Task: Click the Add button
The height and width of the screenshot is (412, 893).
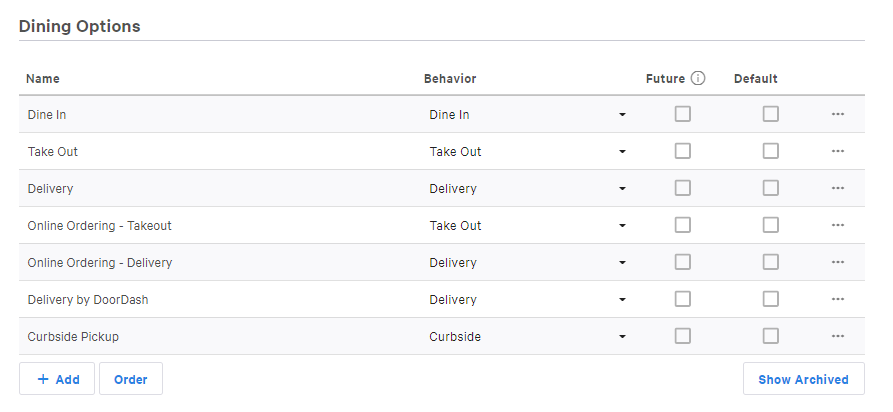Action: point(57,379)
